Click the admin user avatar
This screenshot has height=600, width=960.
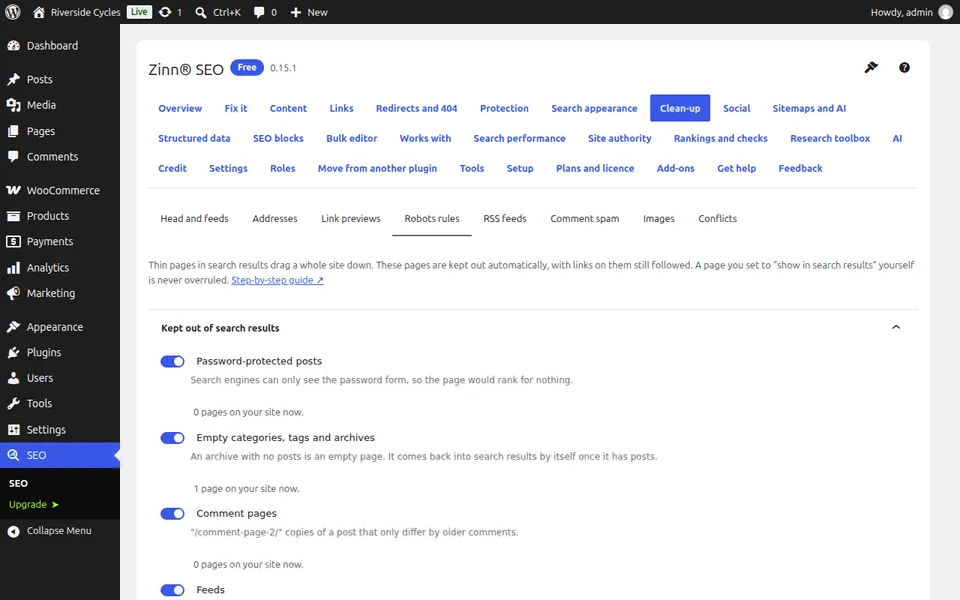[946, 12]
